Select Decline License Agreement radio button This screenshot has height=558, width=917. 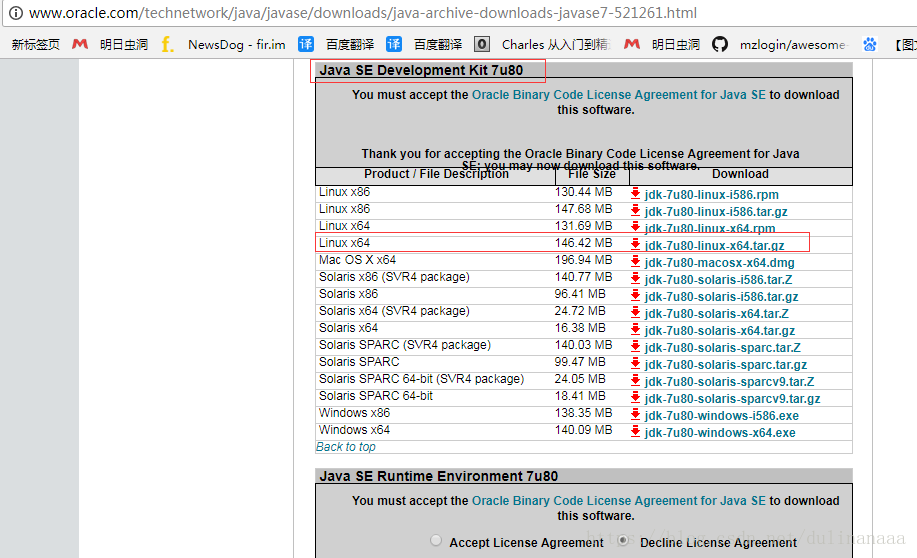point(623,540)
